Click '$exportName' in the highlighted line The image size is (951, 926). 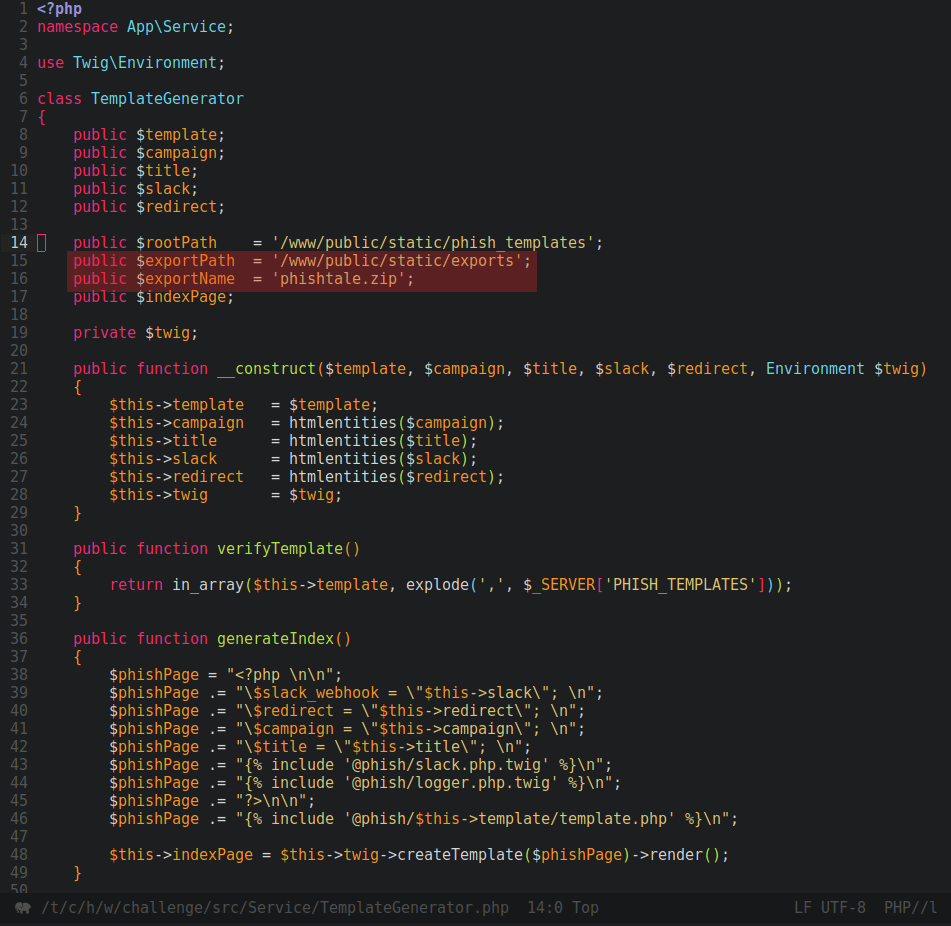pyautogui.click(x=186, y=279)
